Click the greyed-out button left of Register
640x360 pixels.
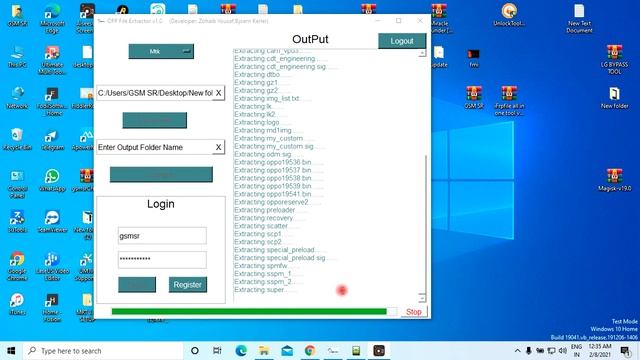click(x=137, y=284)
